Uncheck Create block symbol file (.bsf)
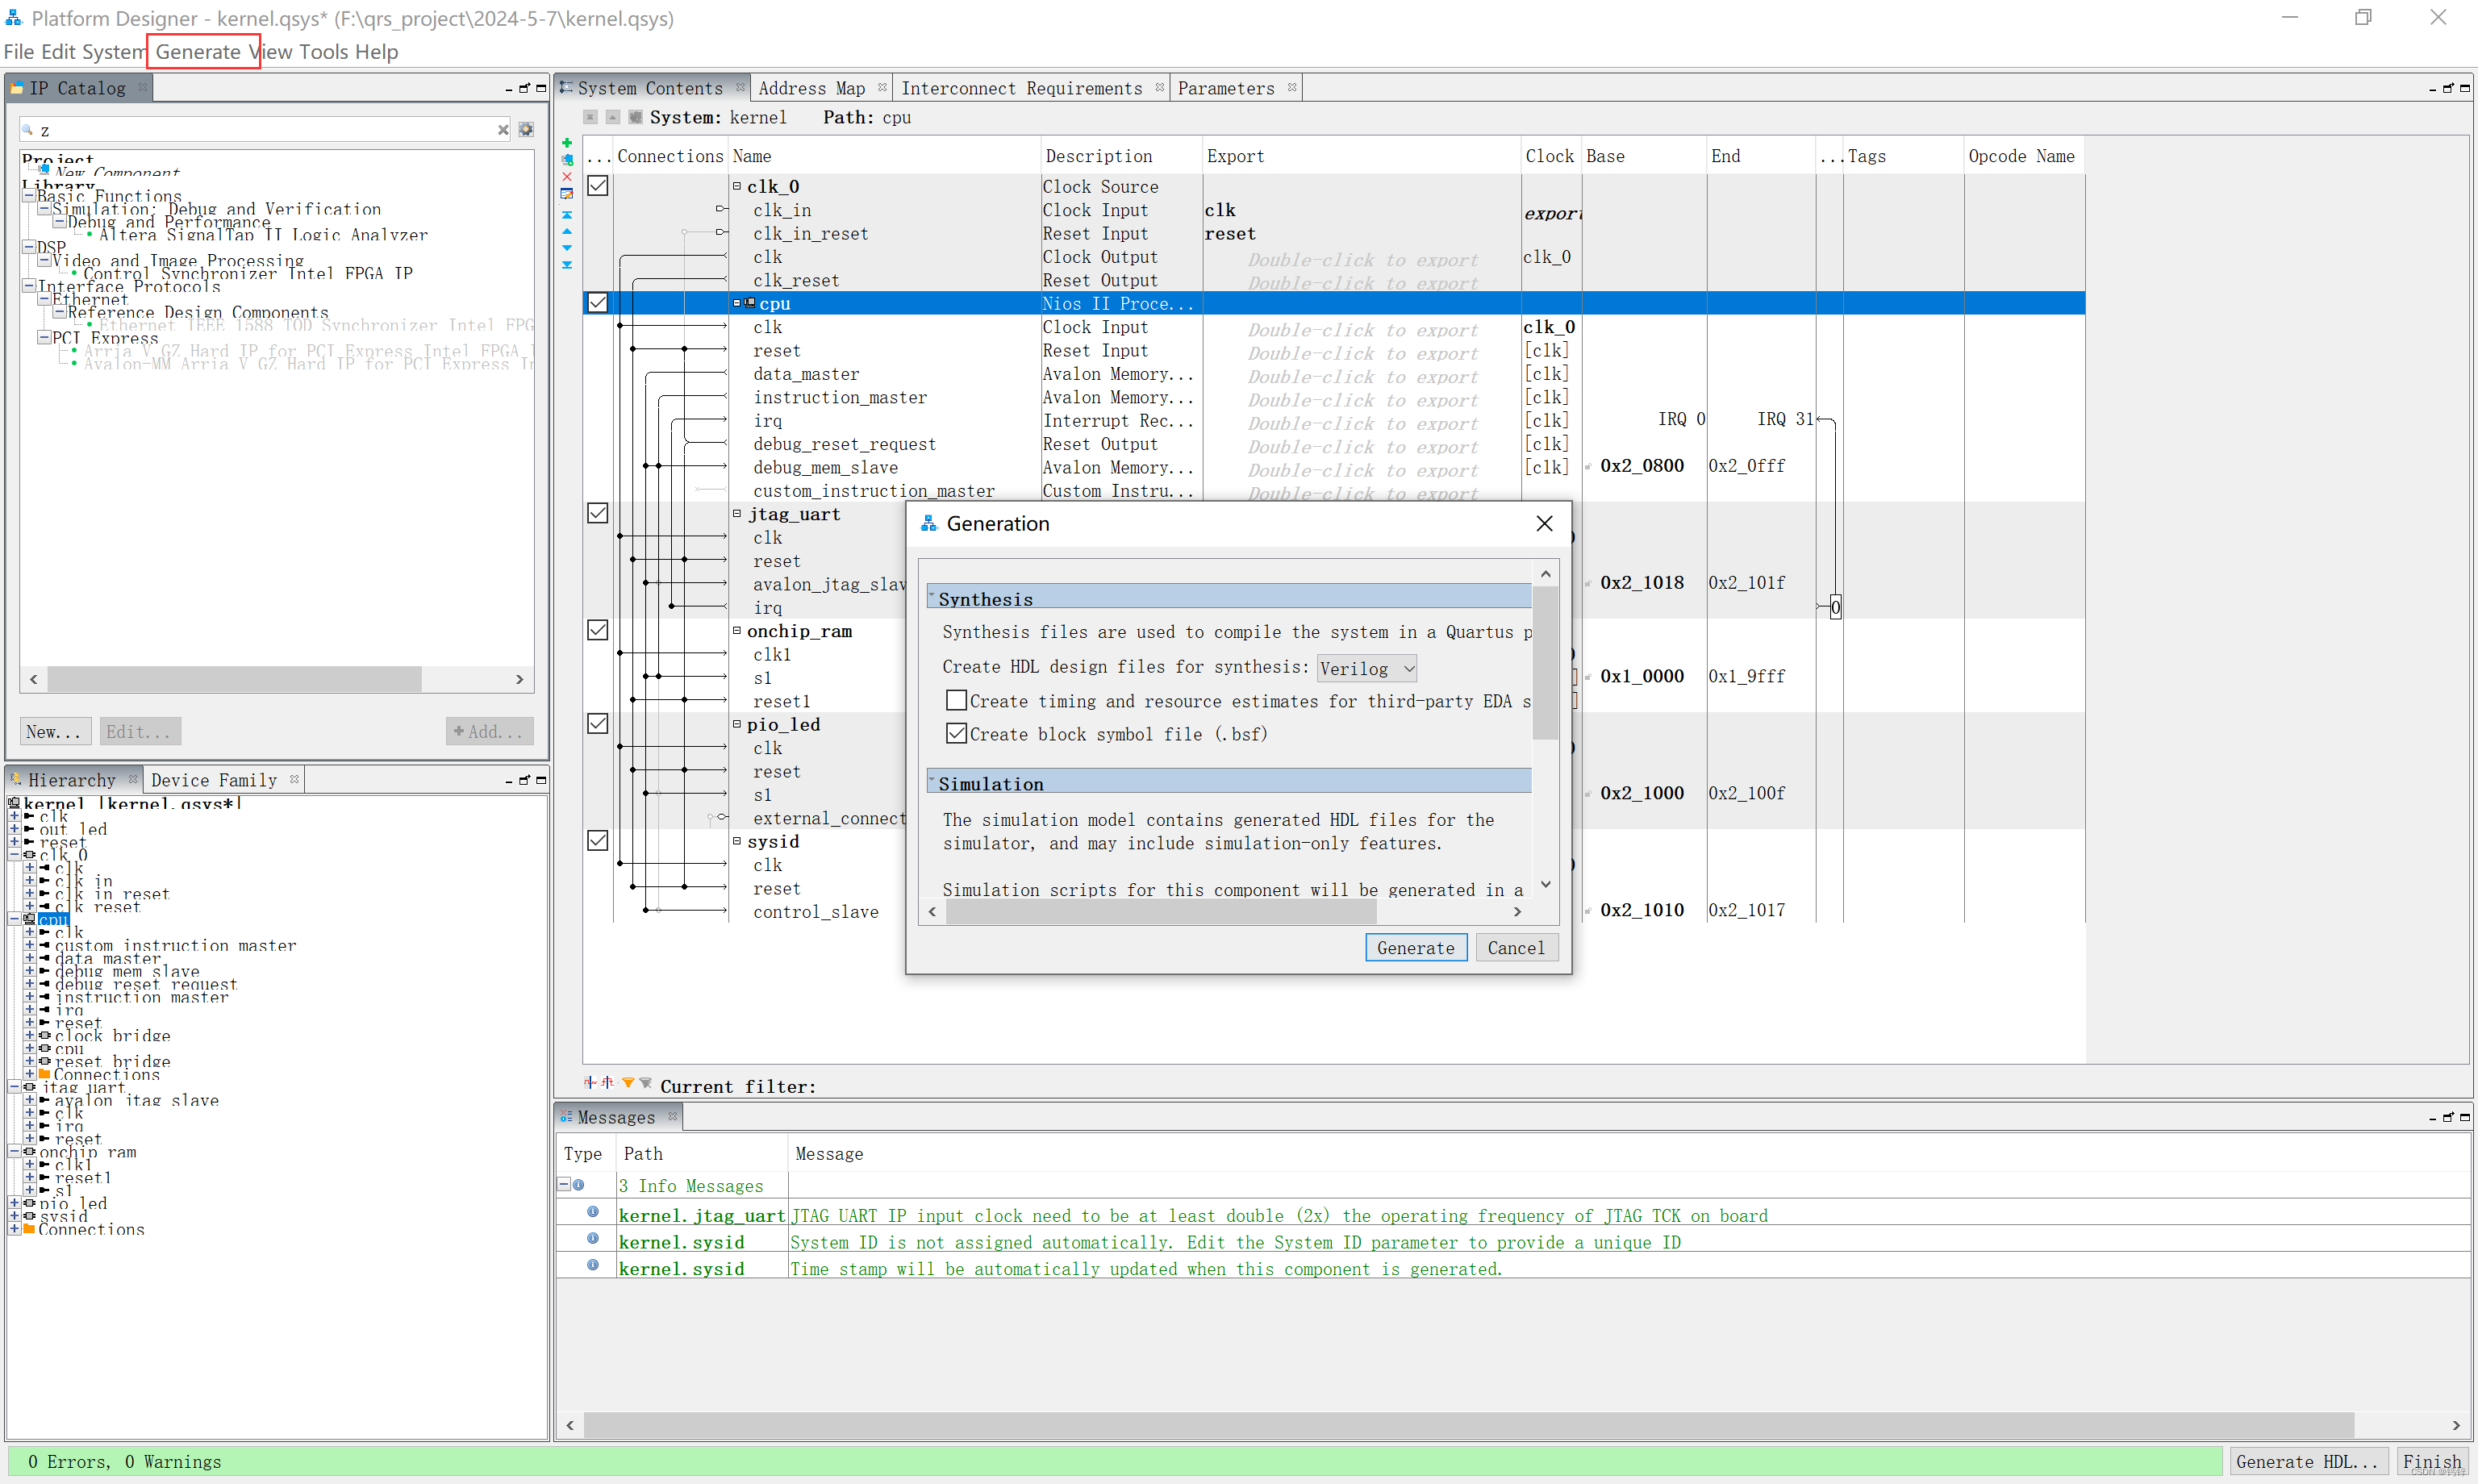2478x1484 pixels. [x=956, y=733]
